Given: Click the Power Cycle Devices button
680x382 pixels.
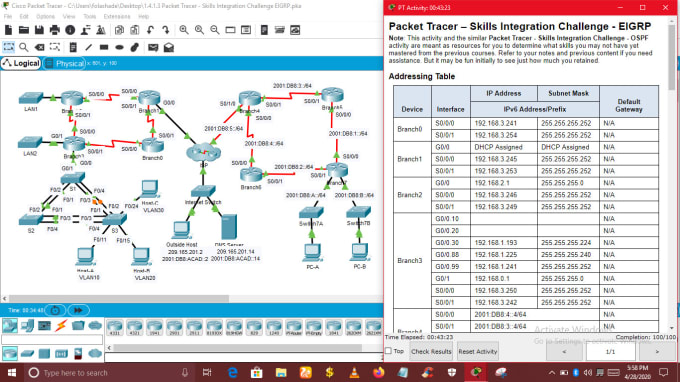Looking at the screenshot, I should click(55, 310).
